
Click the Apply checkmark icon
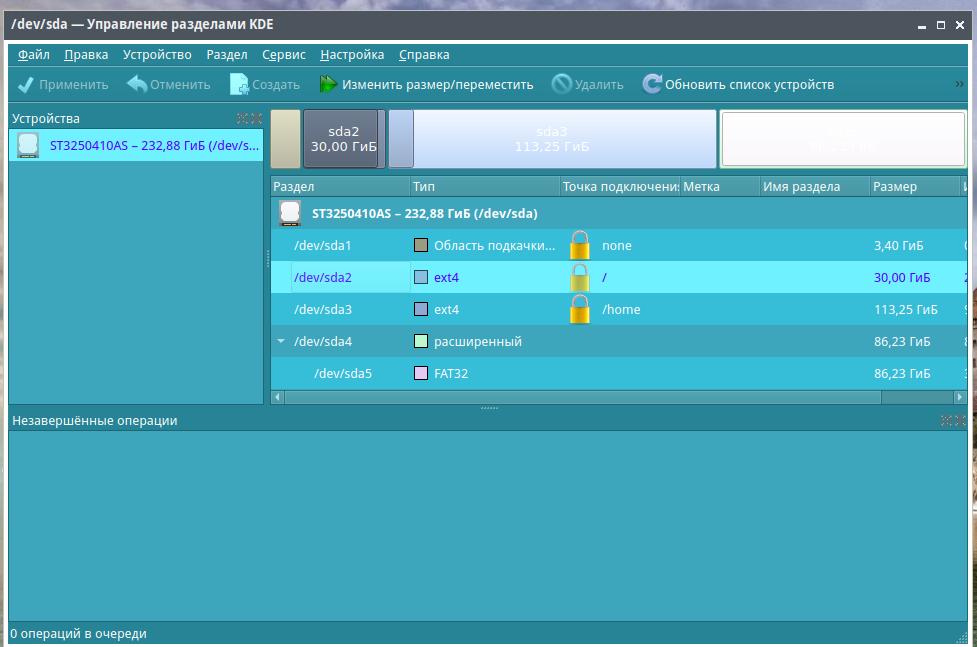coord(26,84)
